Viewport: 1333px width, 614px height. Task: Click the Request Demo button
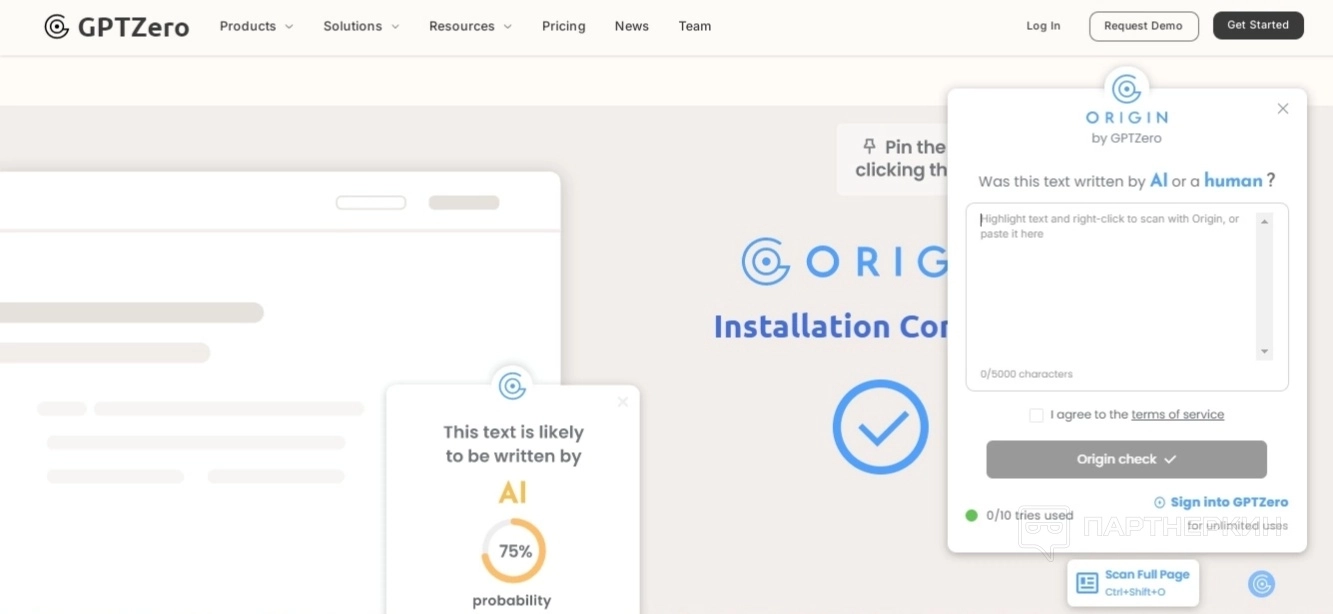coord(1144,26)
